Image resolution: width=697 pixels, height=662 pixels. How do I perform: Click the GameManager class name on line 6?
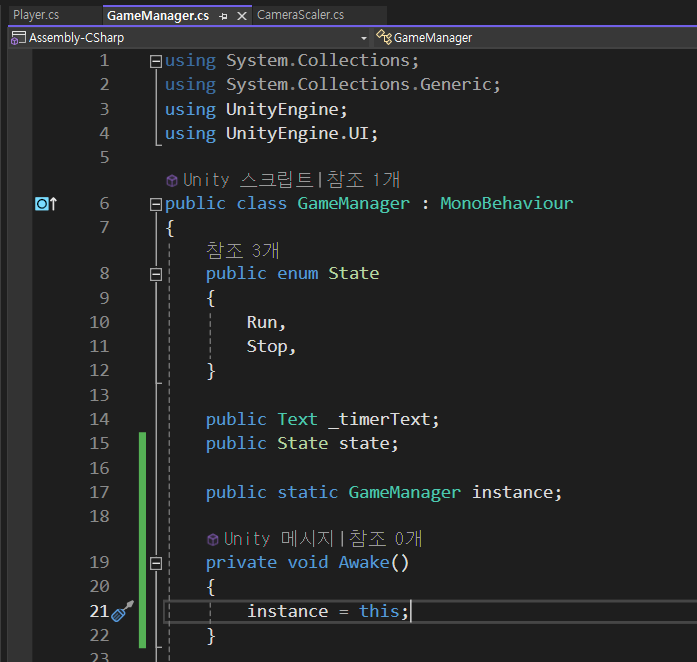pos(353,204)
